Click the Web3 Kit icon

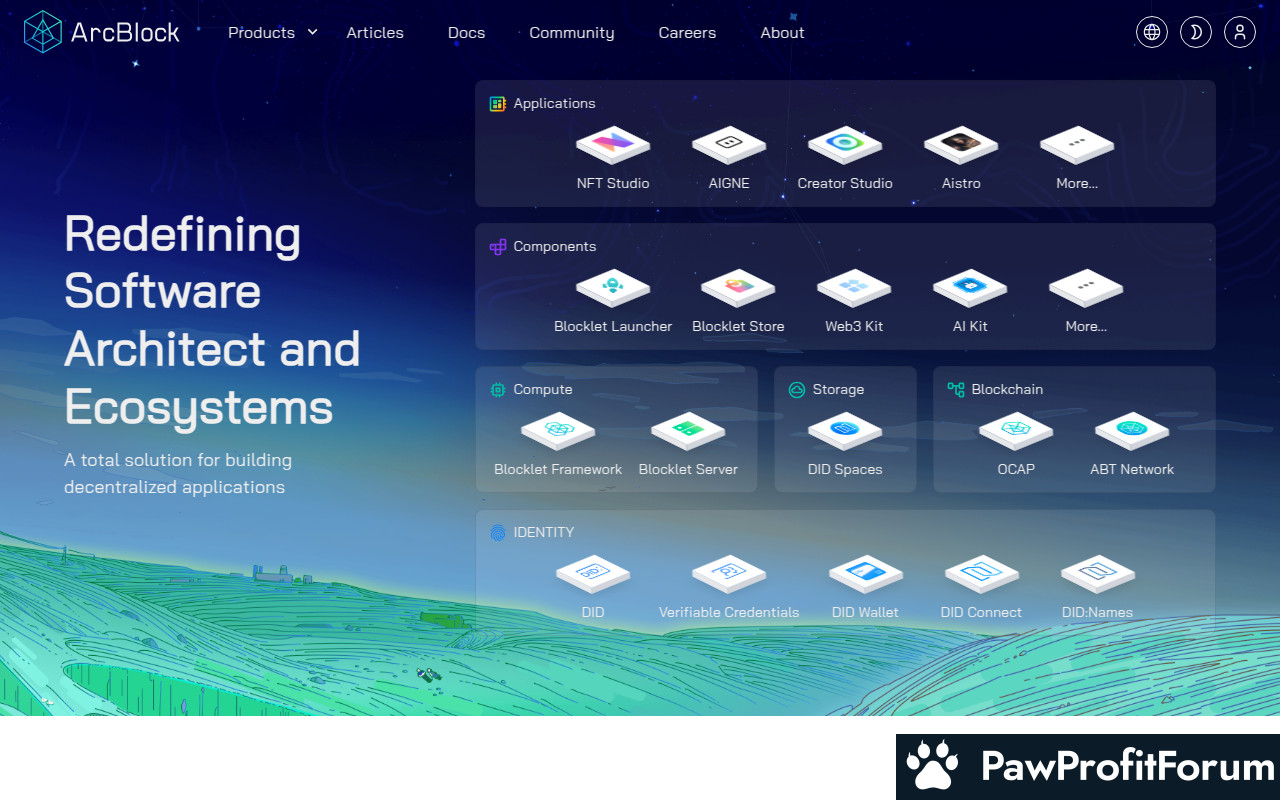tap(854, 289)
